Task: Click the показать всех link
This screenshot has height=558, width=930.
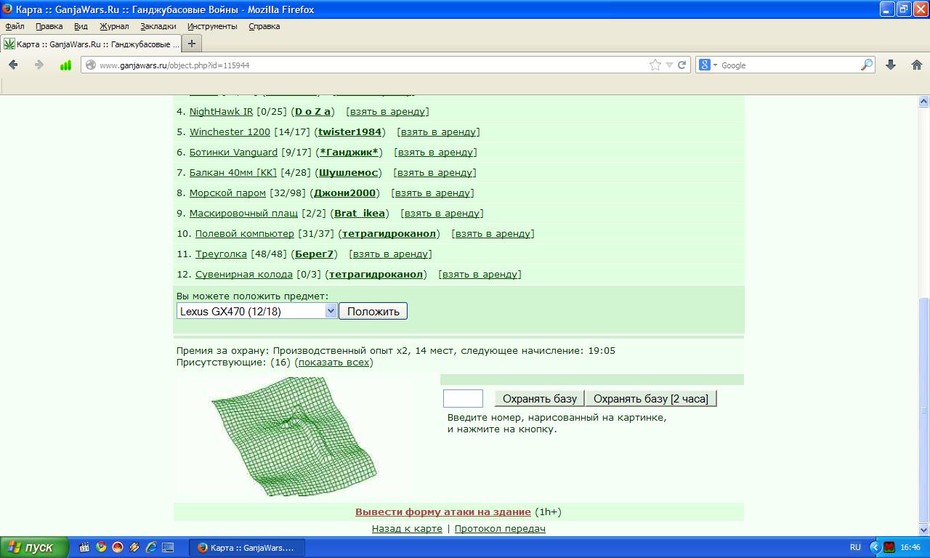Action: click(334, 362)
